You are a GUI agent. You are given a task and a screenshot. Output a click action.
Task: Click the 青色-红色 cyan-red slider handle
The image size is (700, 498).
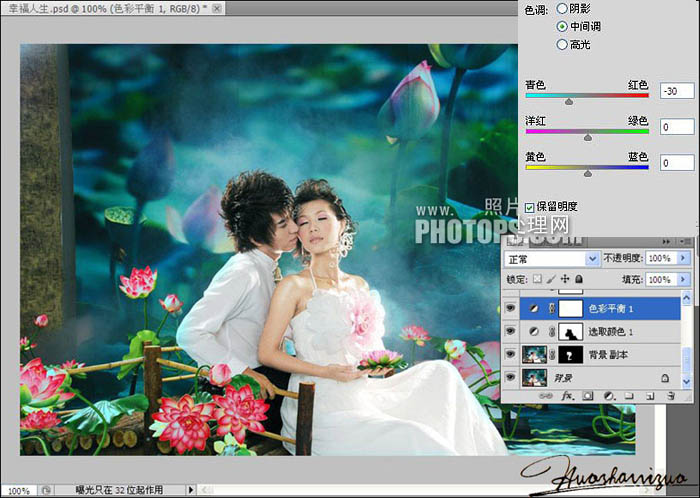pyautogui.click(x=569, y=101)
